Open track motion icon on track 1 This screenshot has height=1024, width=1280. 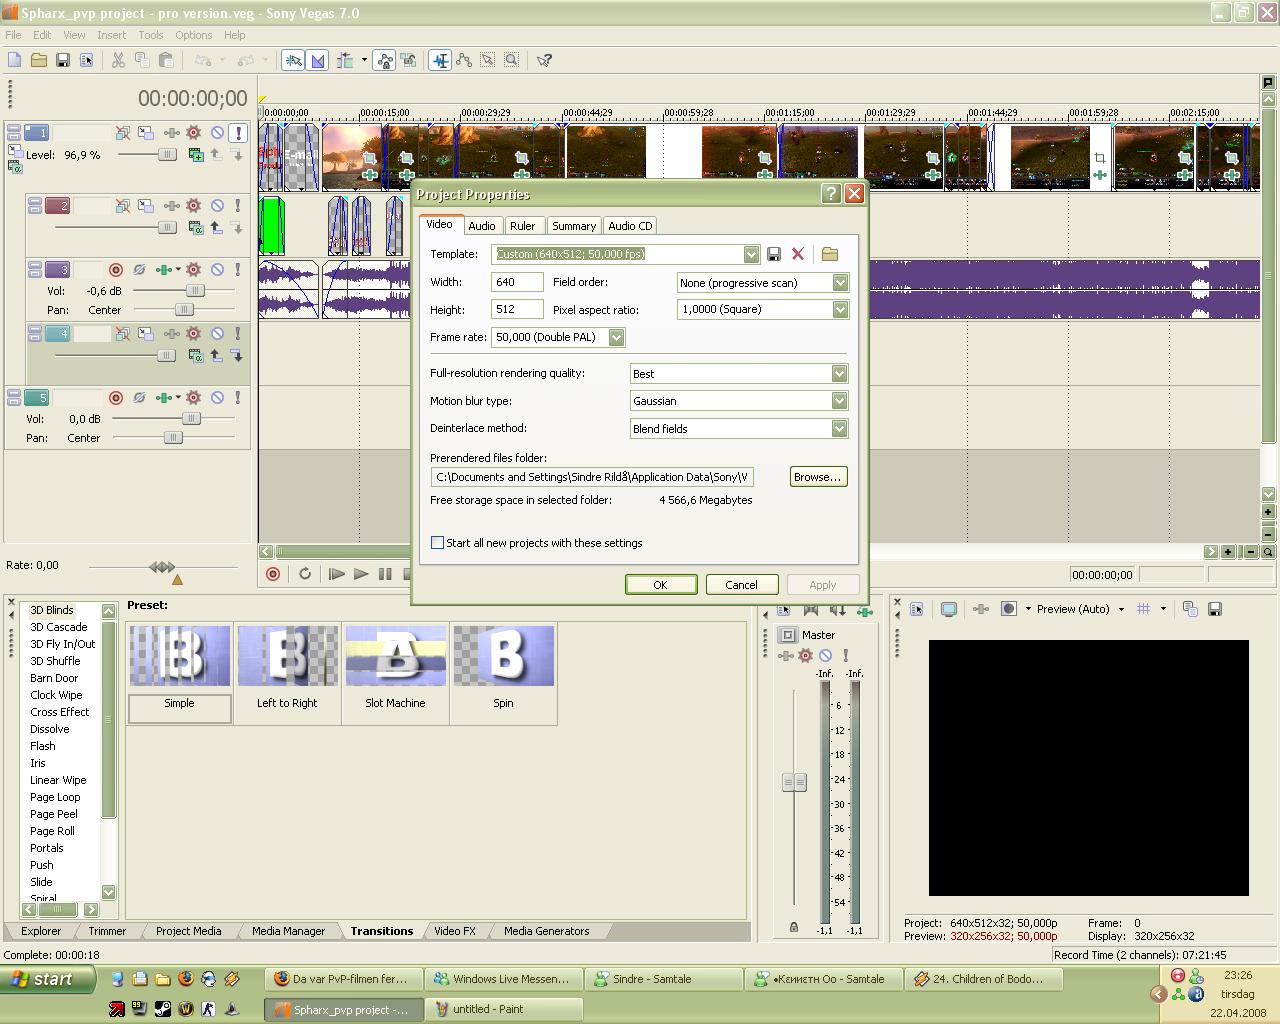146,132
